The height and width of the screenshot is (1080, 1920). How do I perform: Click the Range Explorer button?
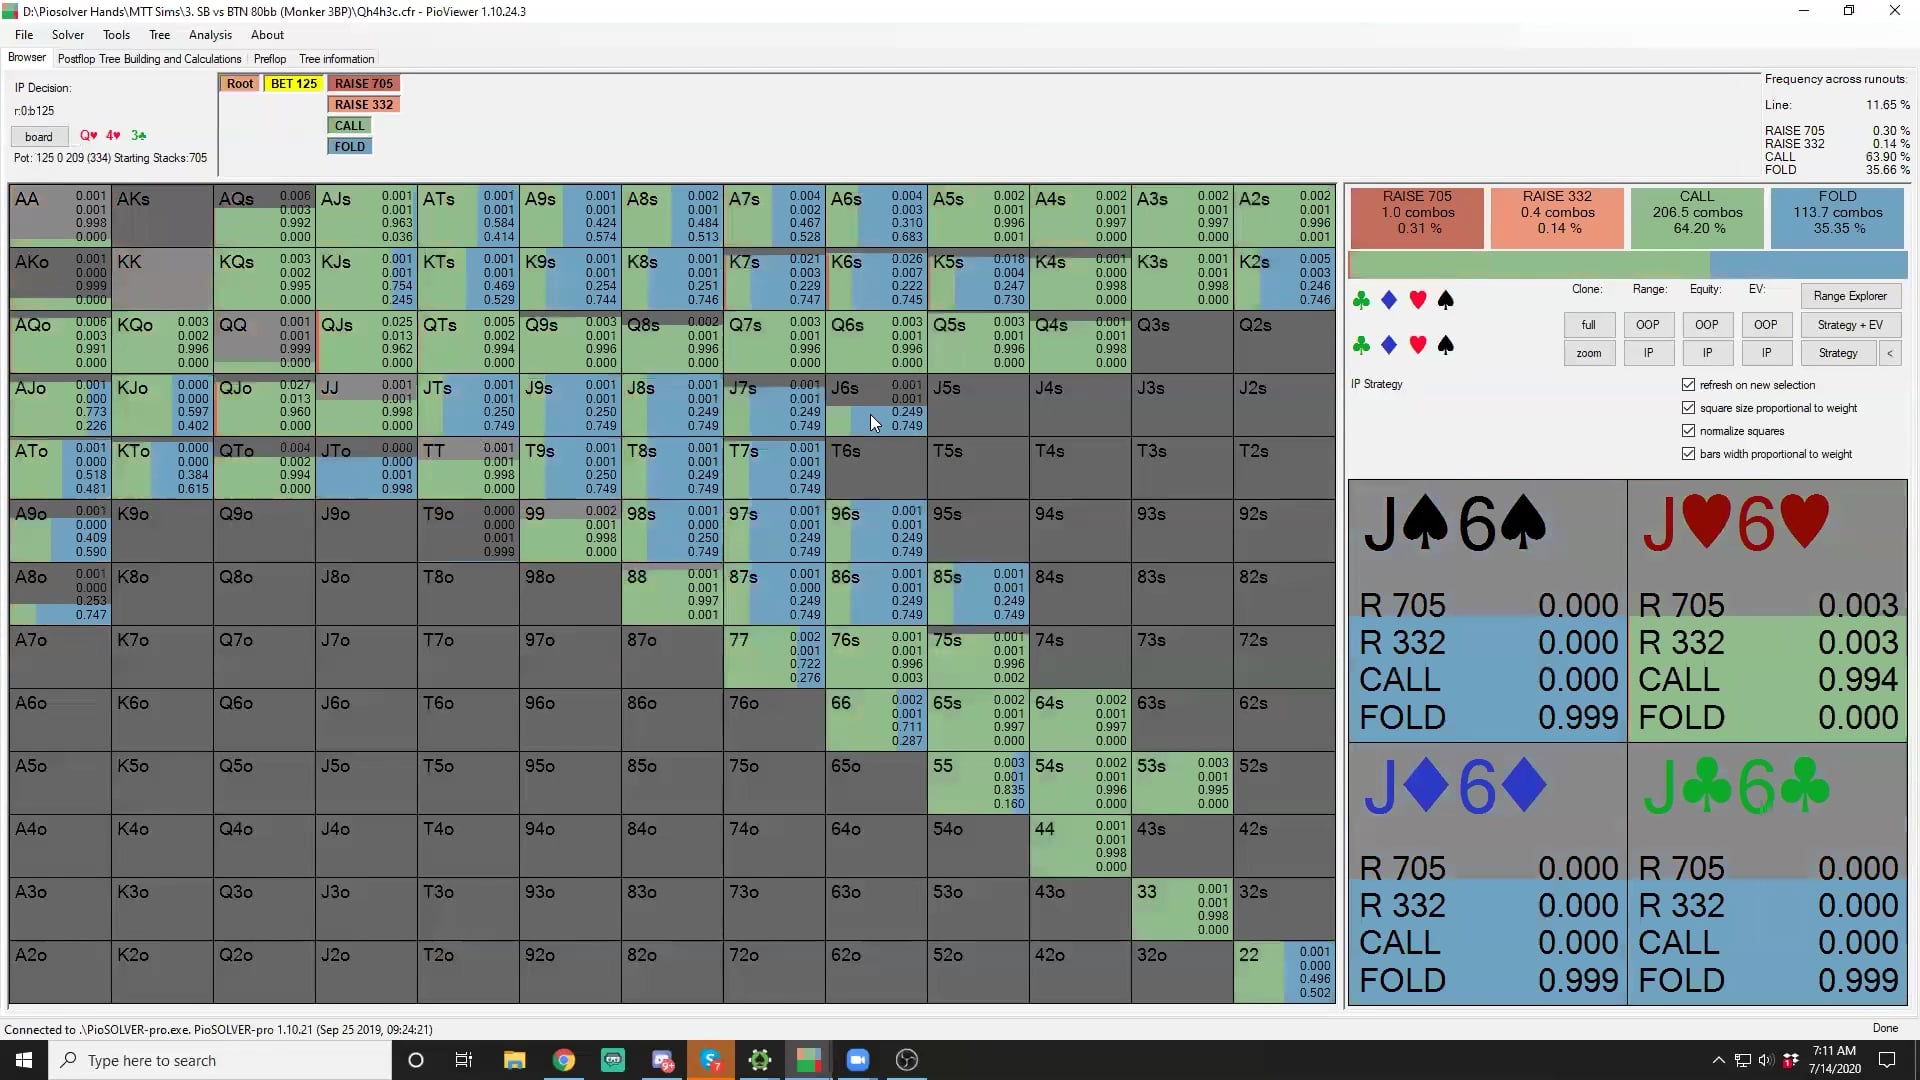point(1849,296)
